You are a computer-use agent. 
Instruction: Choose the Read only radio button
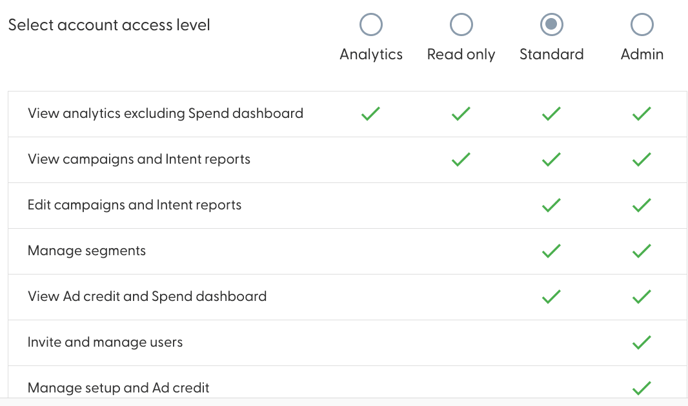(461, 24)
